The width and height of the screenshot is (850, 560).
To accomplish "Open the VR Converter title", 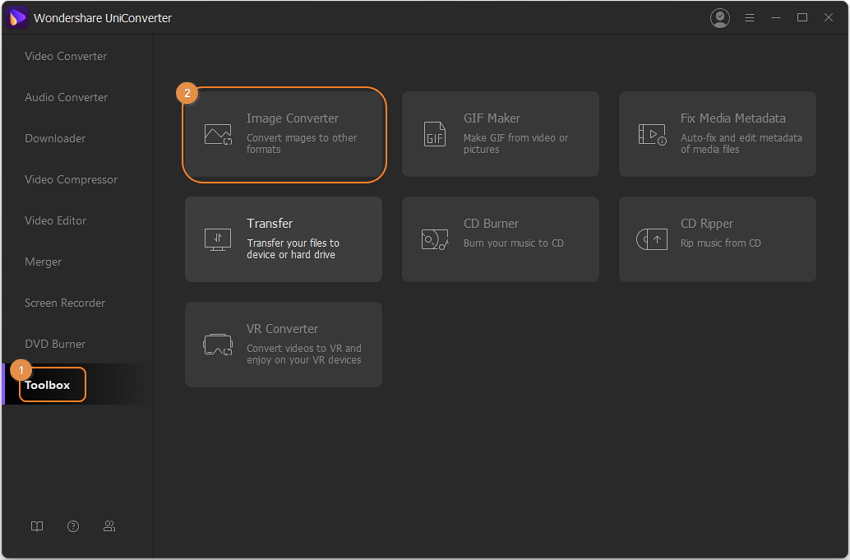I will click(x=282, y=329).
